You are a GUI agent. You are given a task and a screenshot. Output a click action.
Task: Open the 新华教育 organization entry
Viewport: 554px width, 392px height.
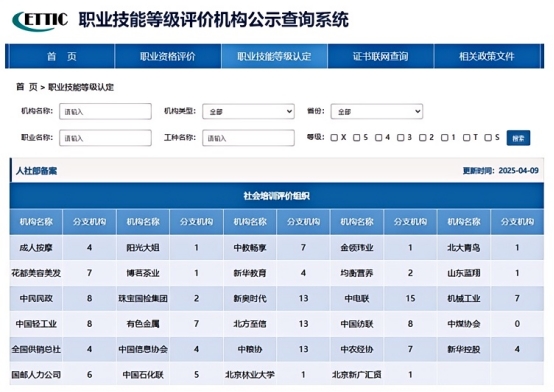tap(250, 273)
